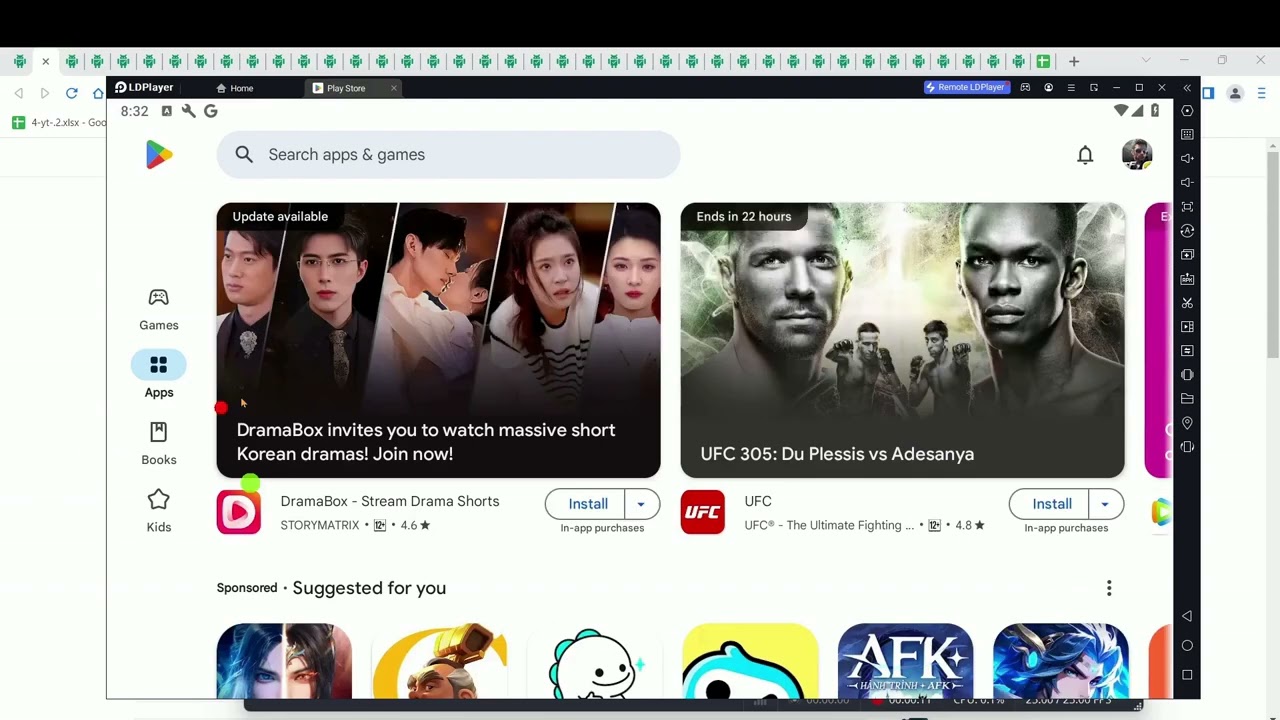1280x720 pixels.
Task: Open LDPlayer gamepad settings icon
Action: (x=1025, y=88)
